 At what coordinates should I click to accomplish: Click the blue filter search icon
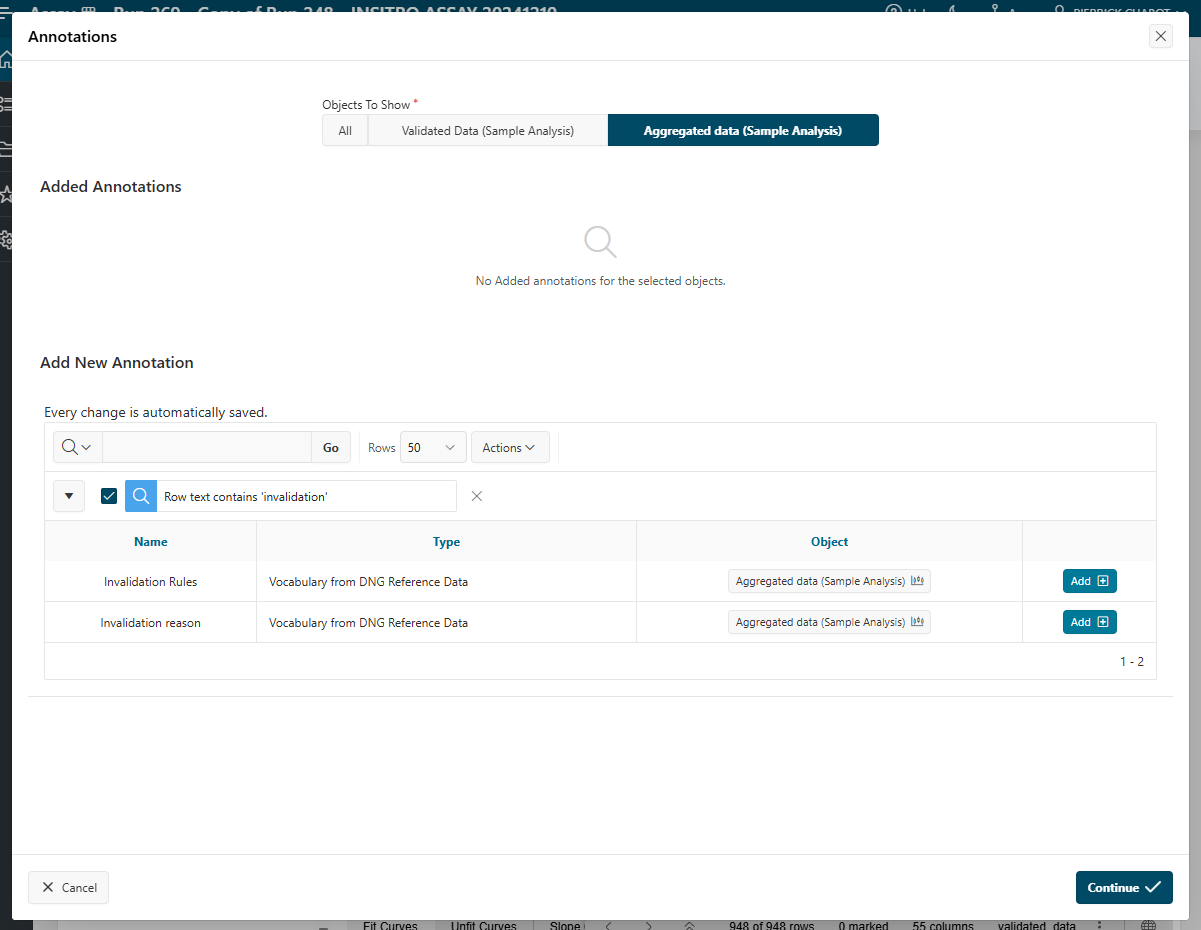point(141,496)
